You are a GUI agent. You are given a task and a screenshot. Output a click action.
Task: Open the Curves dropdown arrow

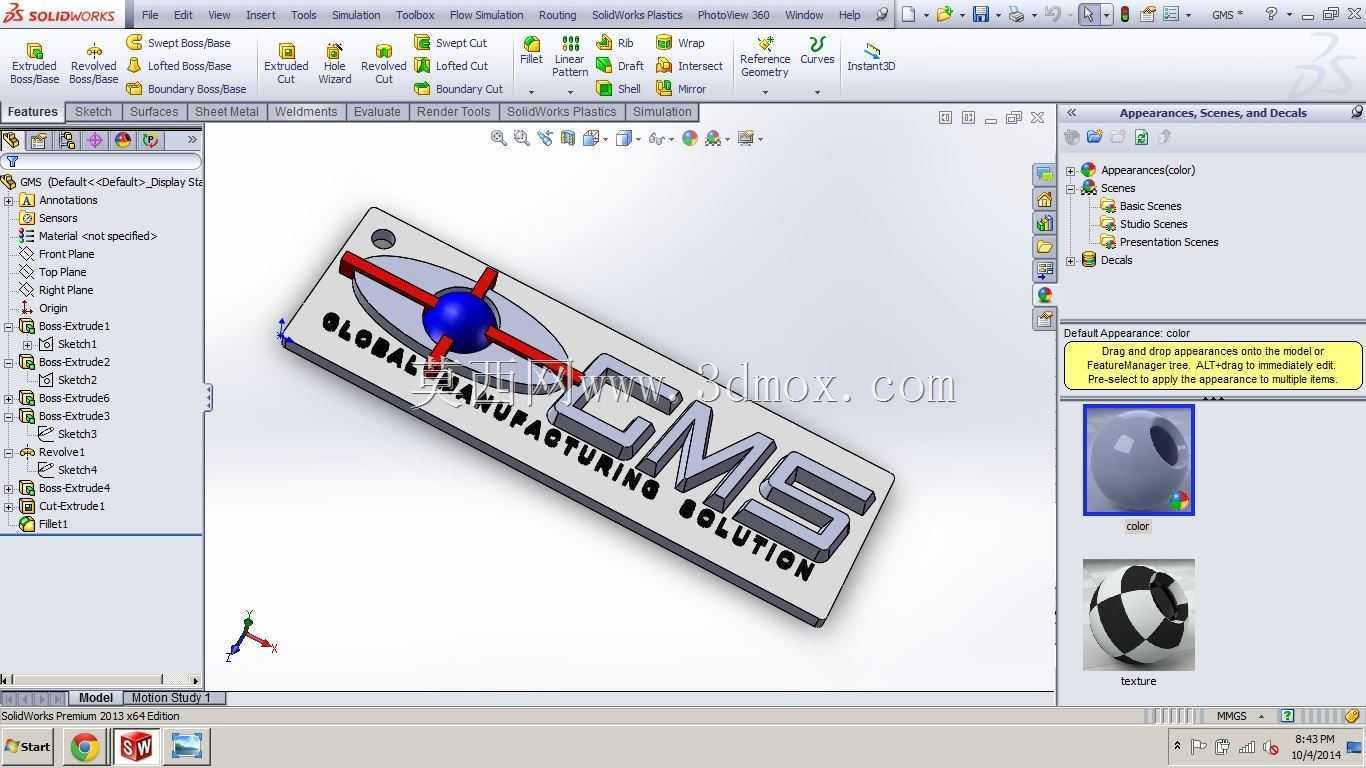[817, 92]
